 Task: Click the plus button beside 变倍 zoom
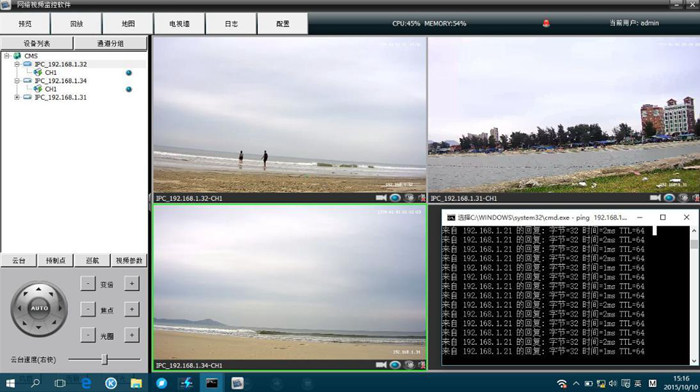pyautogui.click(x=132, y=284)
